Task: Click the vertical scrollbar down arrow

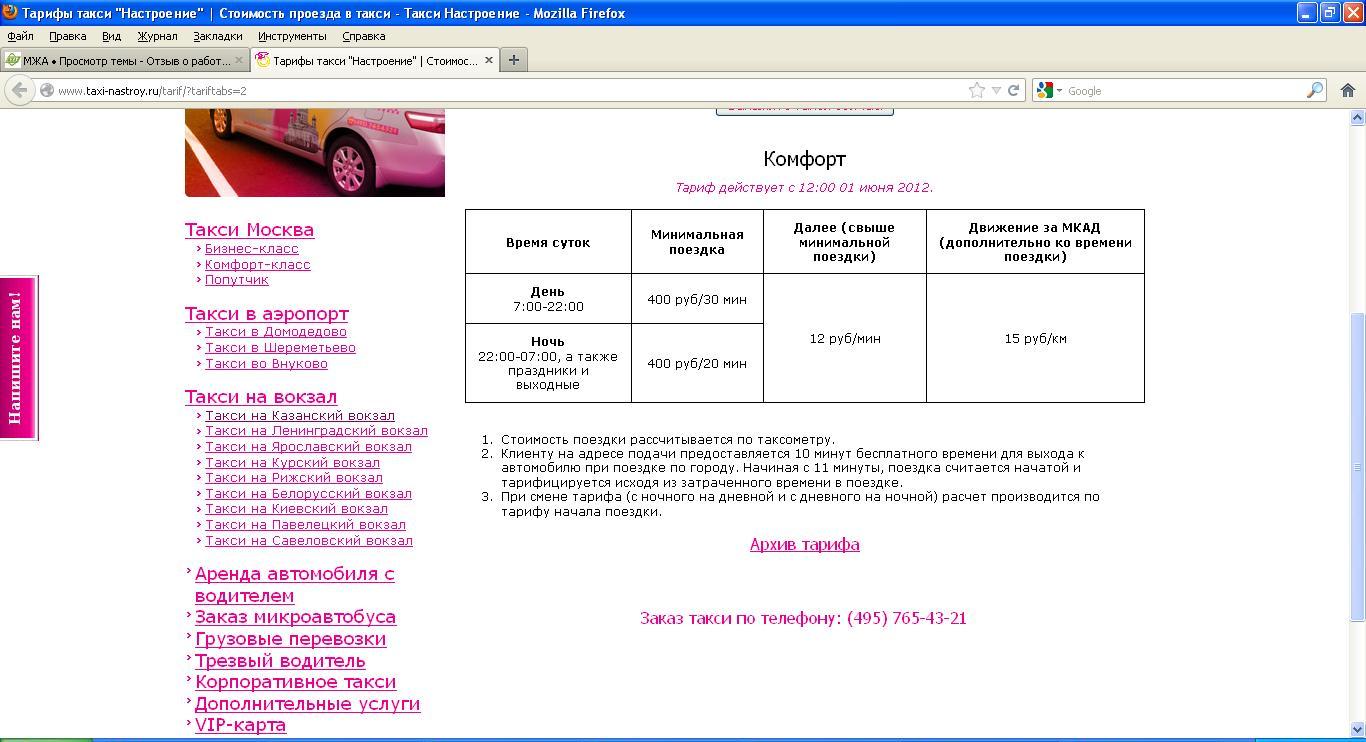Action: point(1357,729)
